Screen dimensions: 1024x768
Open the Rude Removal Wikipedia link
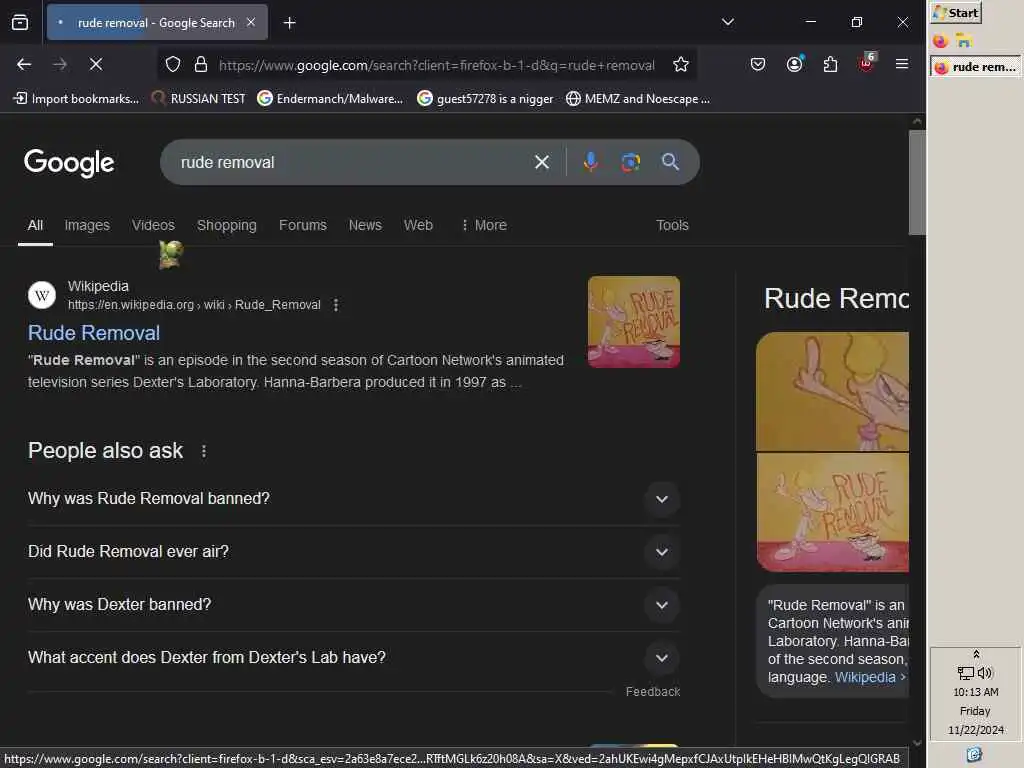click(x=93, y=333)
